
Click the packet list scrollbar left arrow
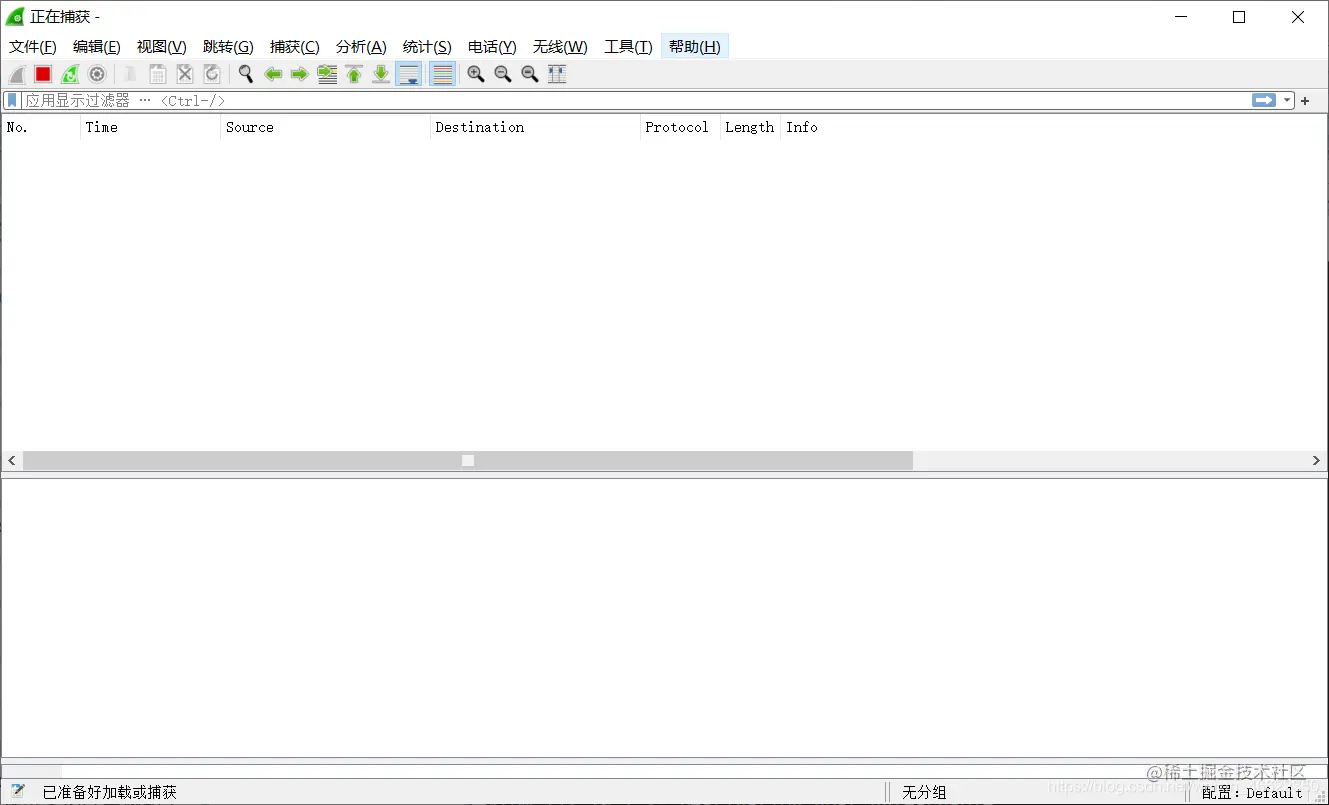click(x=12, y=461)
